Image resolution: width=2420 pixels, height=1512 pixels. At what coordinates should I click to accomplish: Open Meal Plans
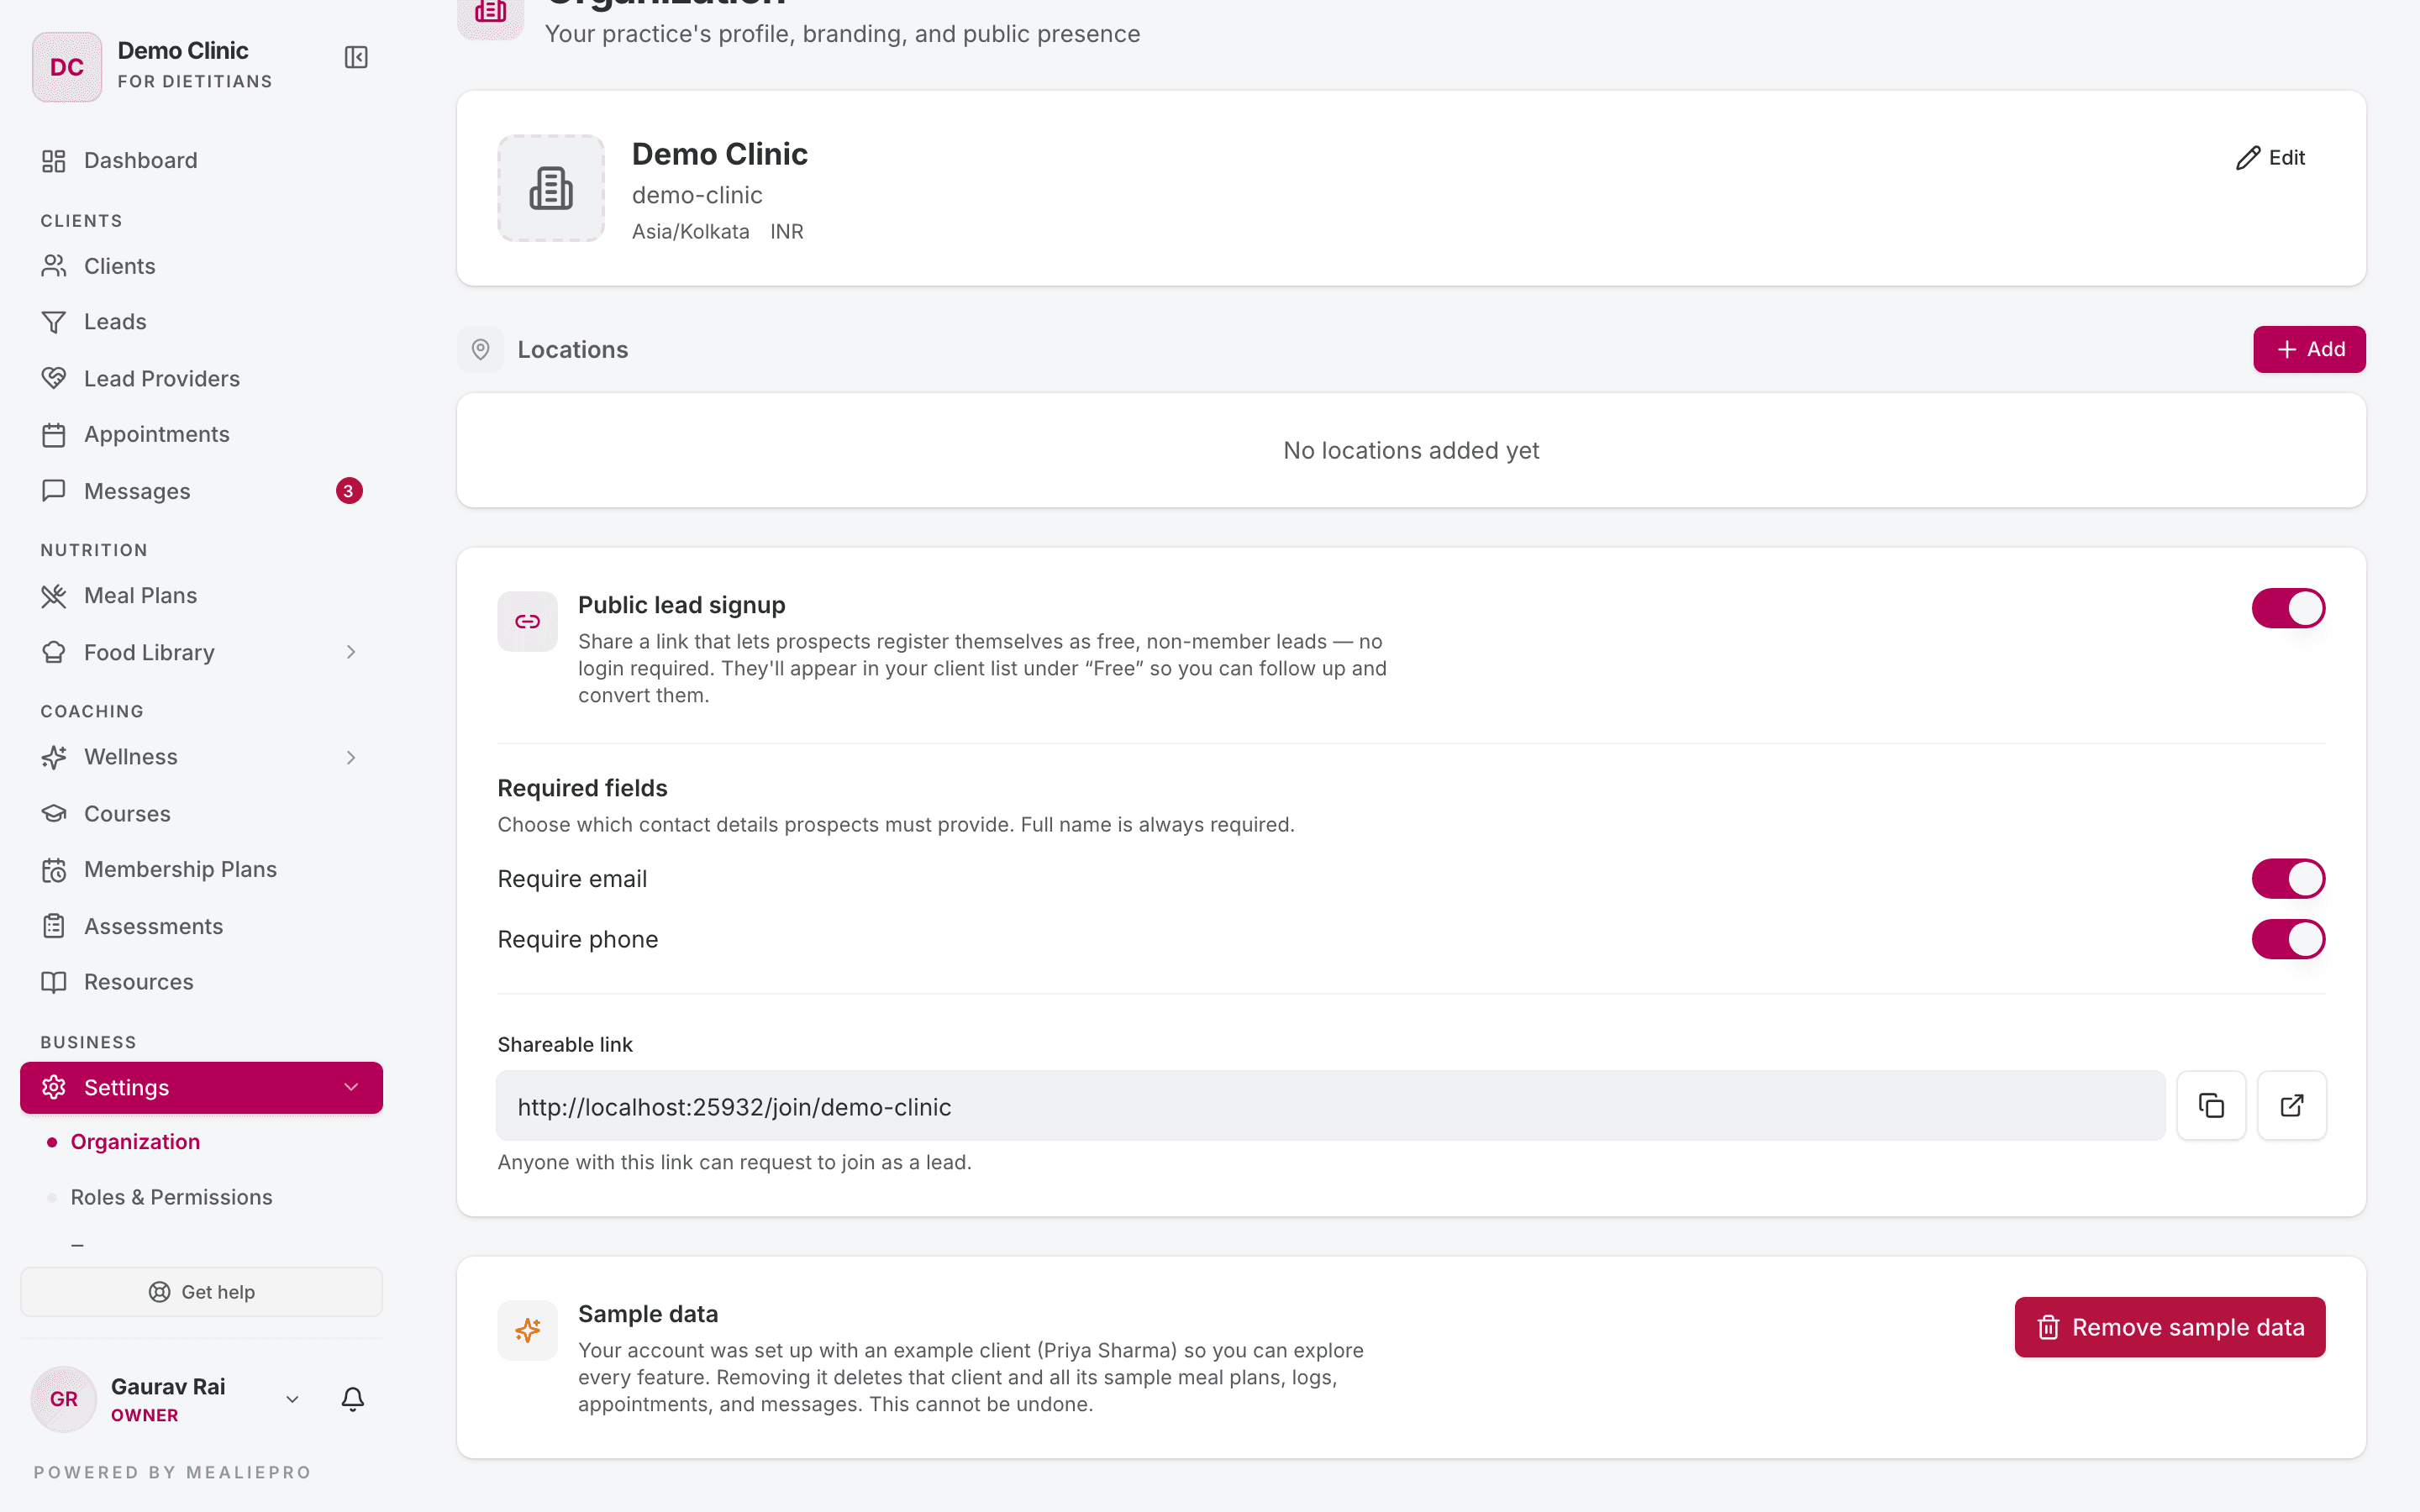pos(201,596)
